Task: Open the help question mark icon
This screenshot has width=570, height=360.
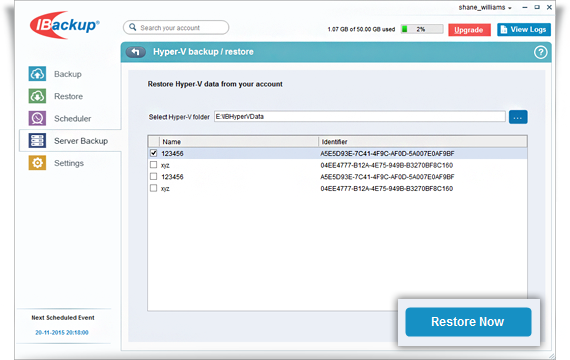Action: [x=540, y=52]
